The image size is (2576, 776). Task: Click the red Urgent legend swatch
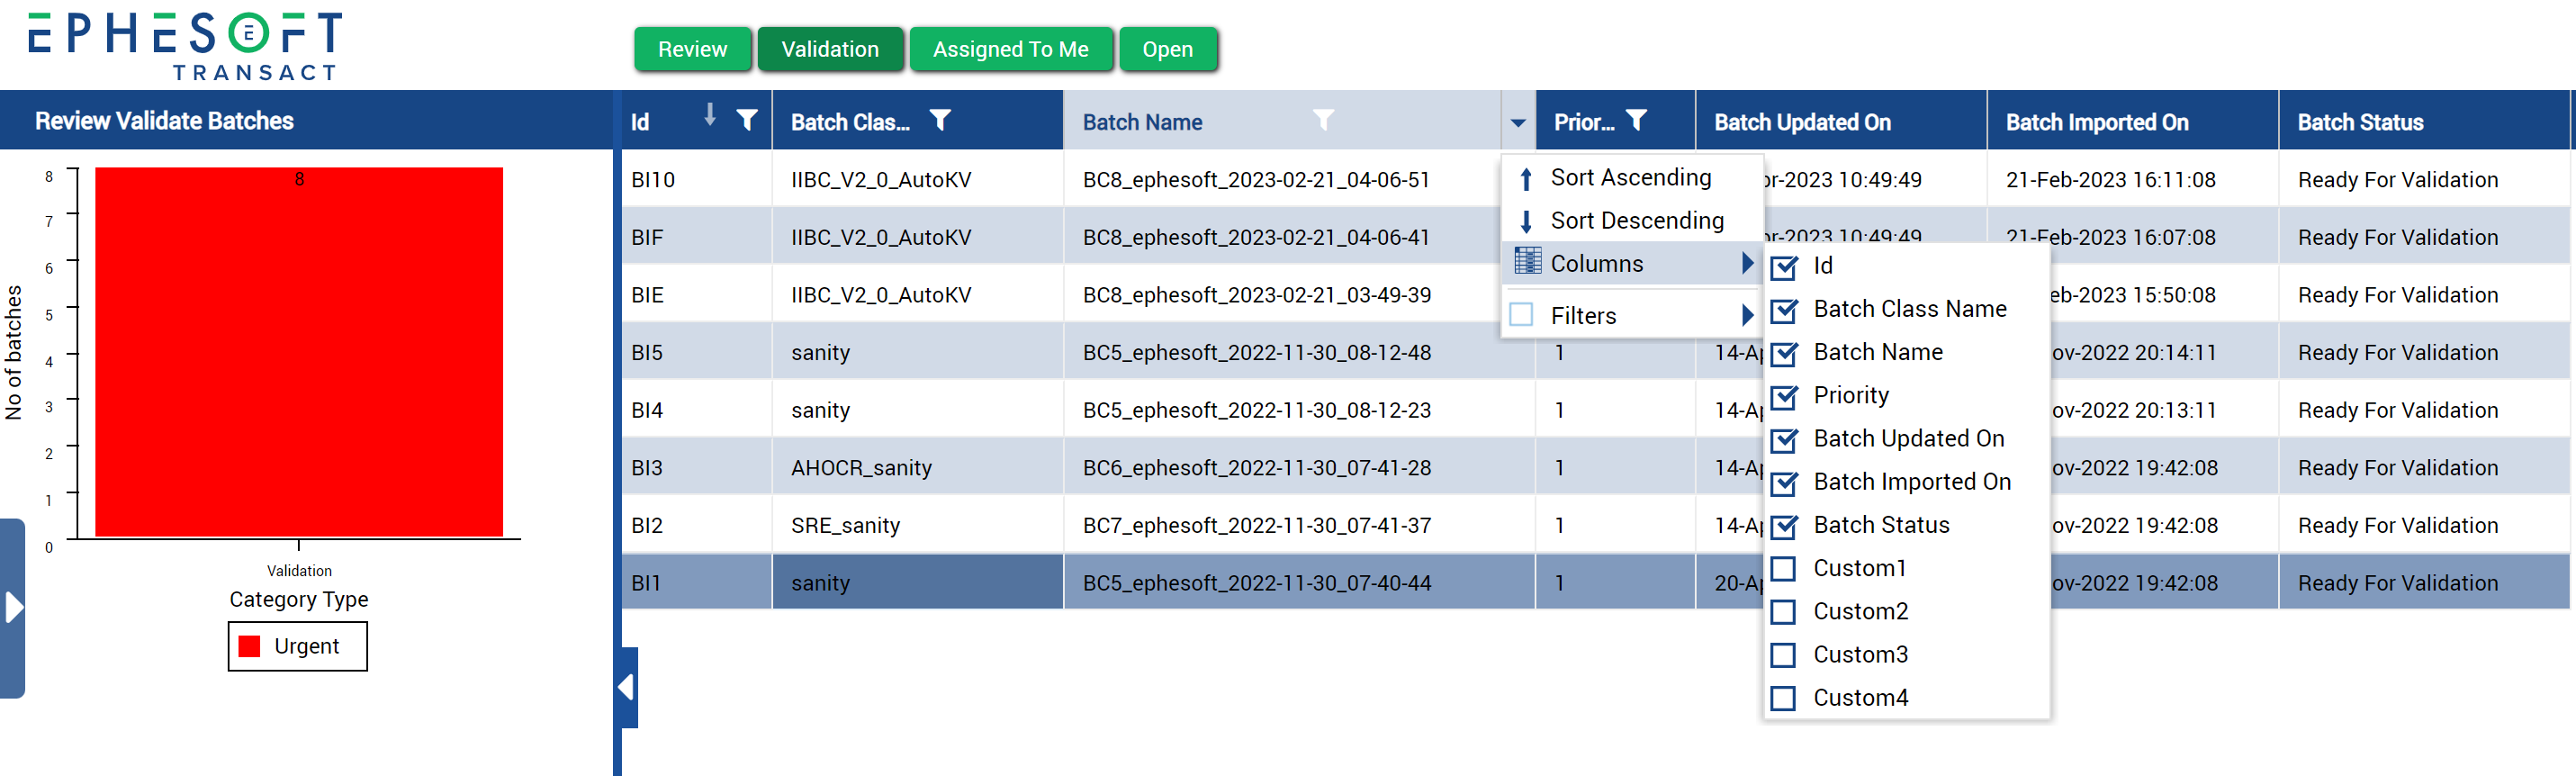(250, 646)
